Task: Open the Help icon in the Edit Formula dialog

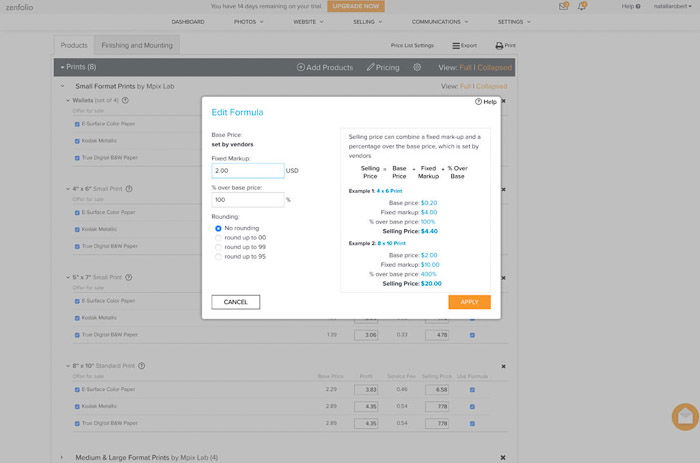Action: (x=478, y=102)
